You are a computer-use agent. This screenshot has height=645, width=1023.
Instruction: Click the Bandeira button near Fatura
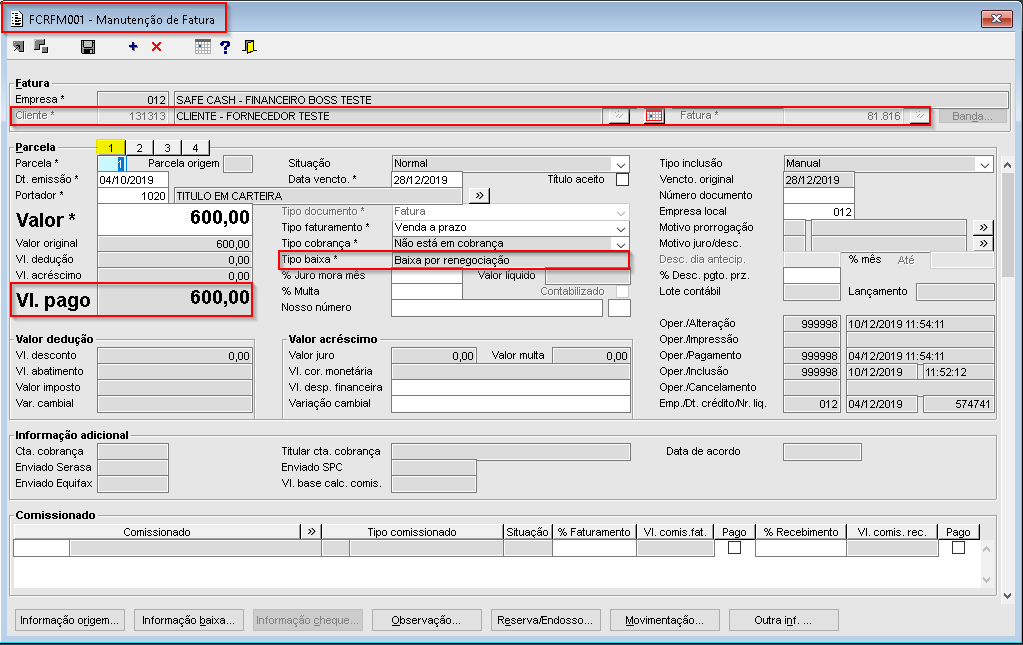click(x=972, y=116)
